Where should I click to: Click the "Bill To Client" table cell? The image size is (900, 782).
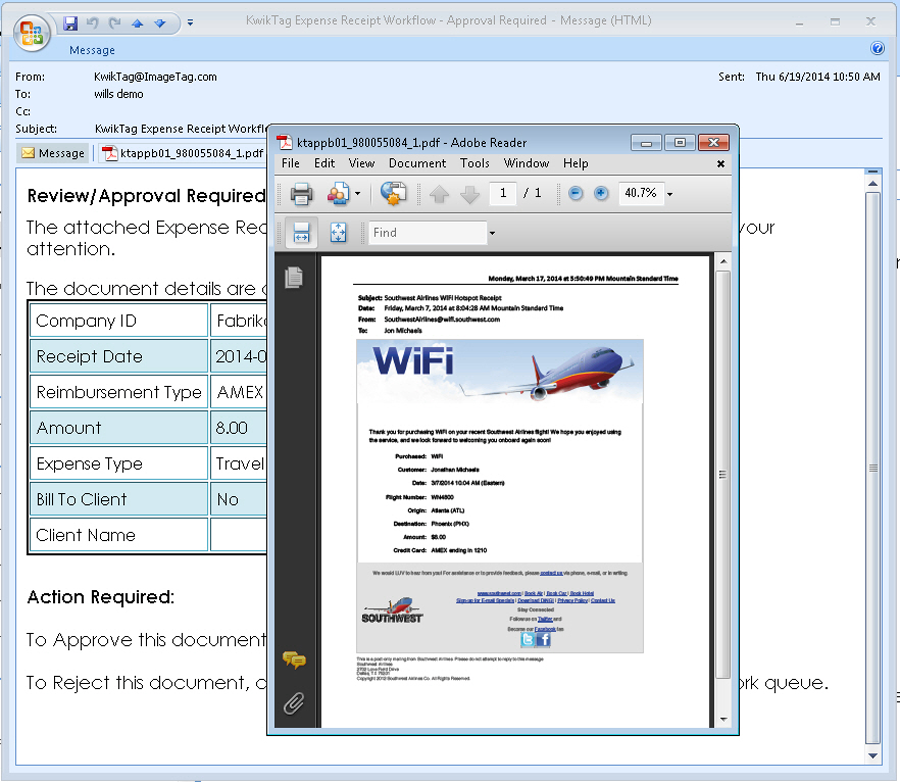coord(119,499)
